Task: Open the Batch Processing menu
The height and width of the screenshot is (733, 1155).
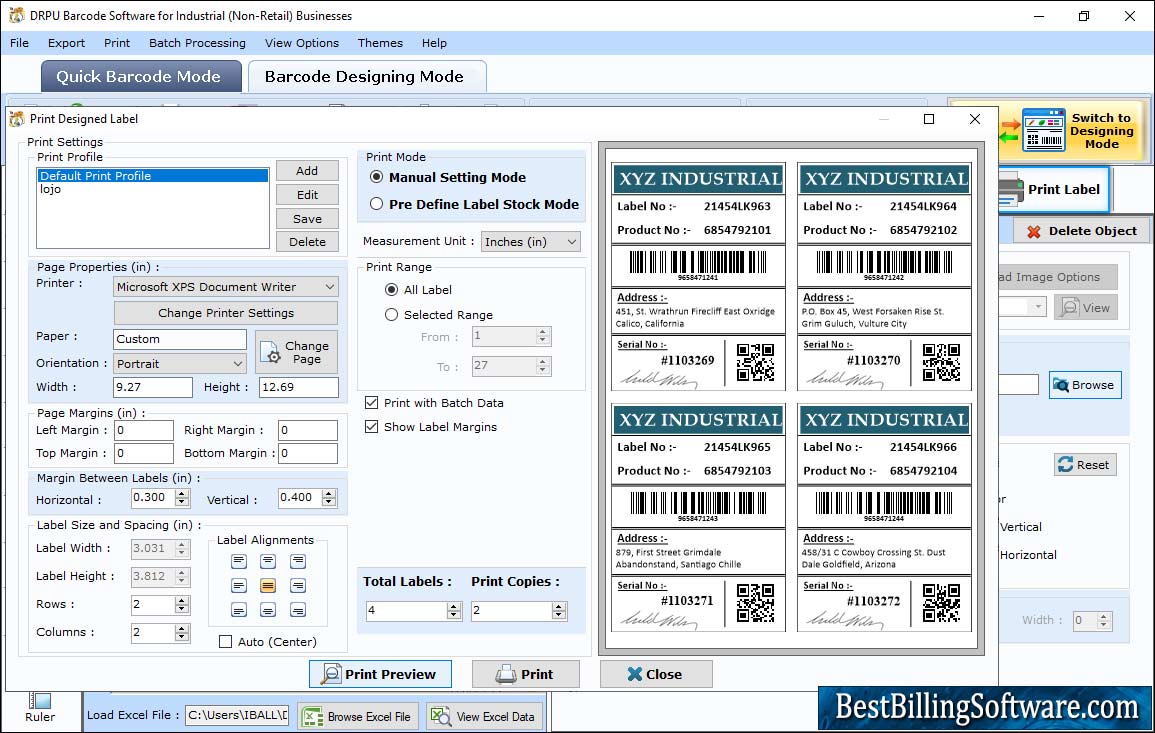Action: coord(197,43)
